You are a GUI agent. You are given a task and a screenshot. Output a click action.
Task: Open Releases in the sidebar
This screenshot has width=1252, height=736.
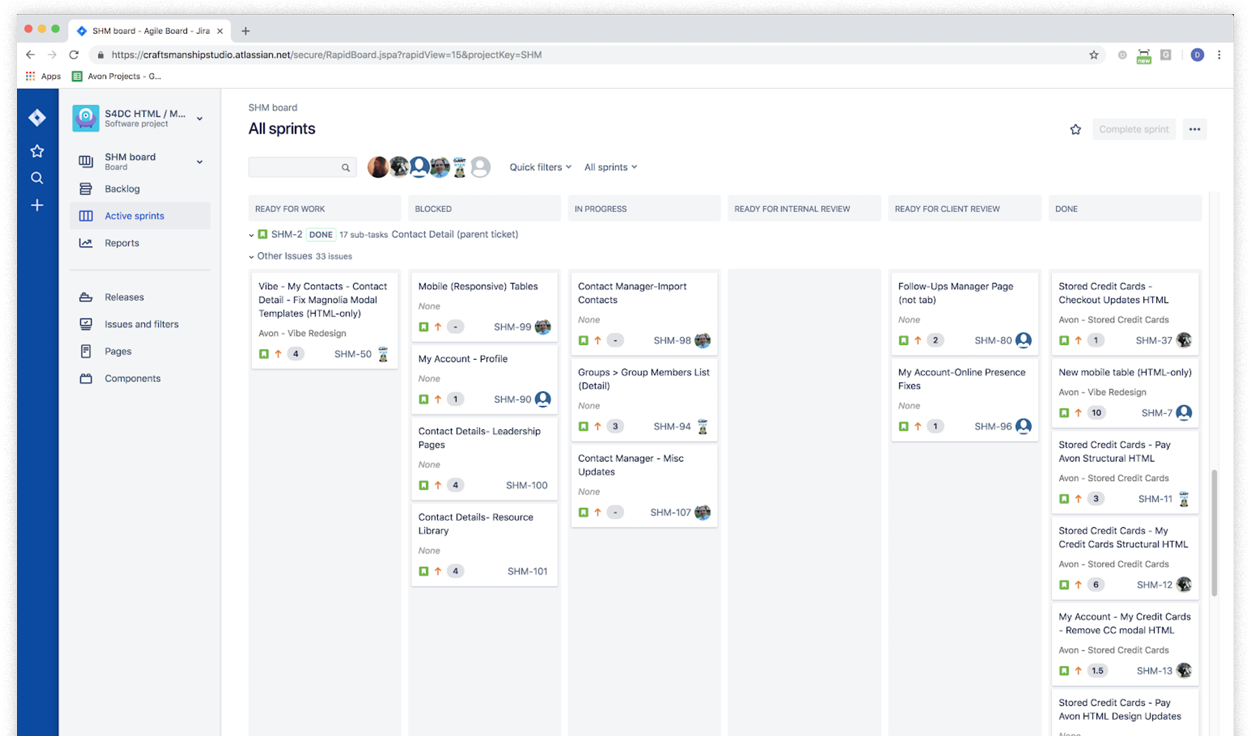coord(140,297)
